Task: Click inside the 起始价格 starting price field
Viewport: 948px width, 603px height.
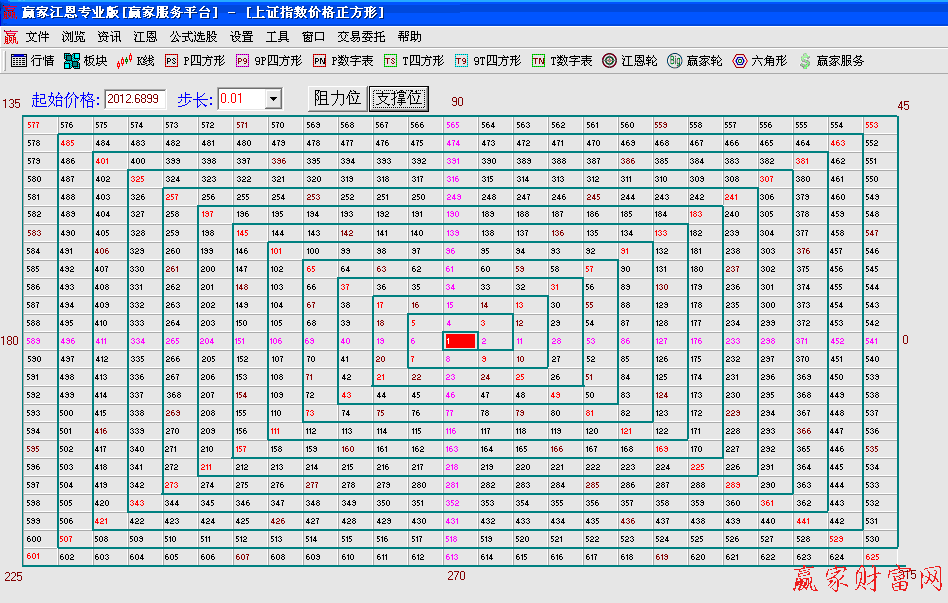Action: tap(137, 98)
